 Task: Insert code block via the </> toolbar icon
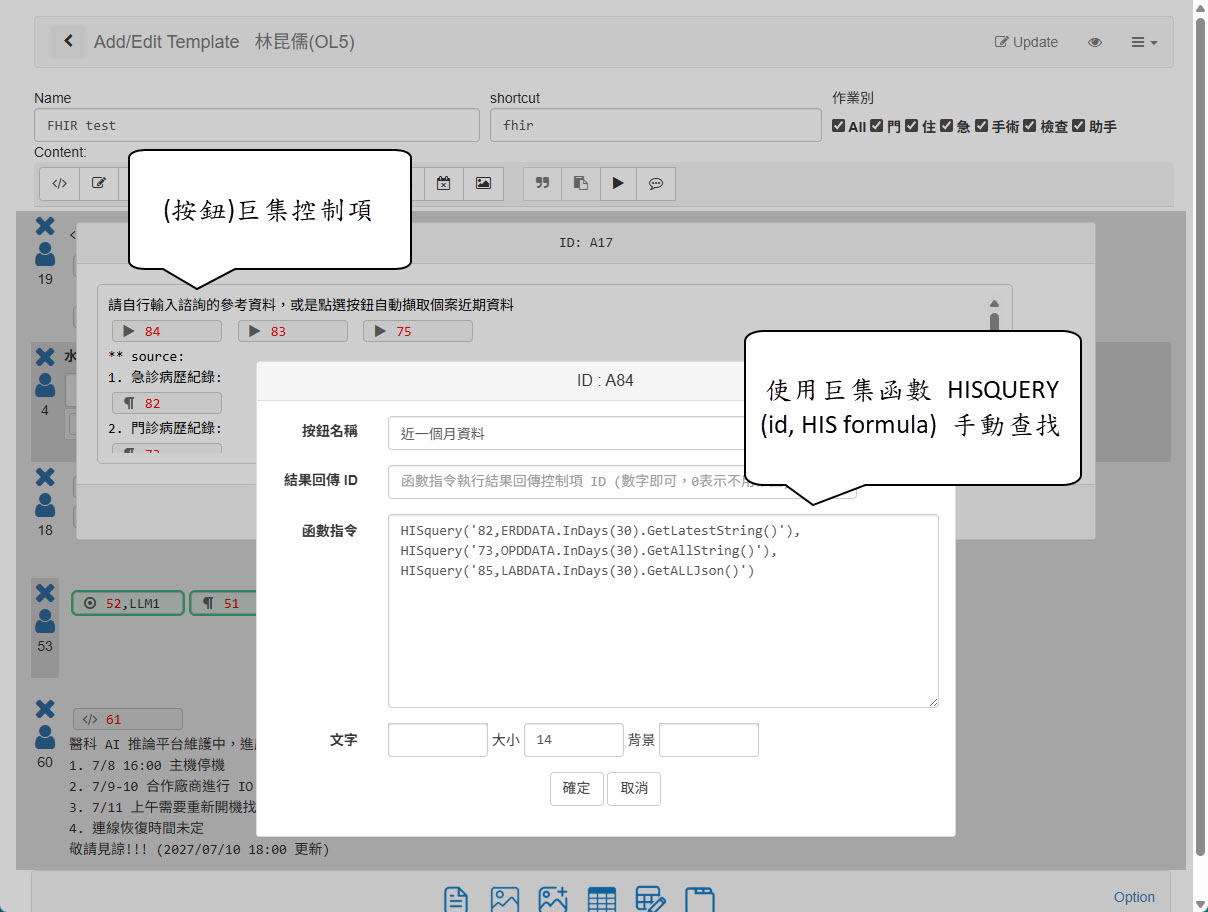pyautogui.click(x=59, y=183)
